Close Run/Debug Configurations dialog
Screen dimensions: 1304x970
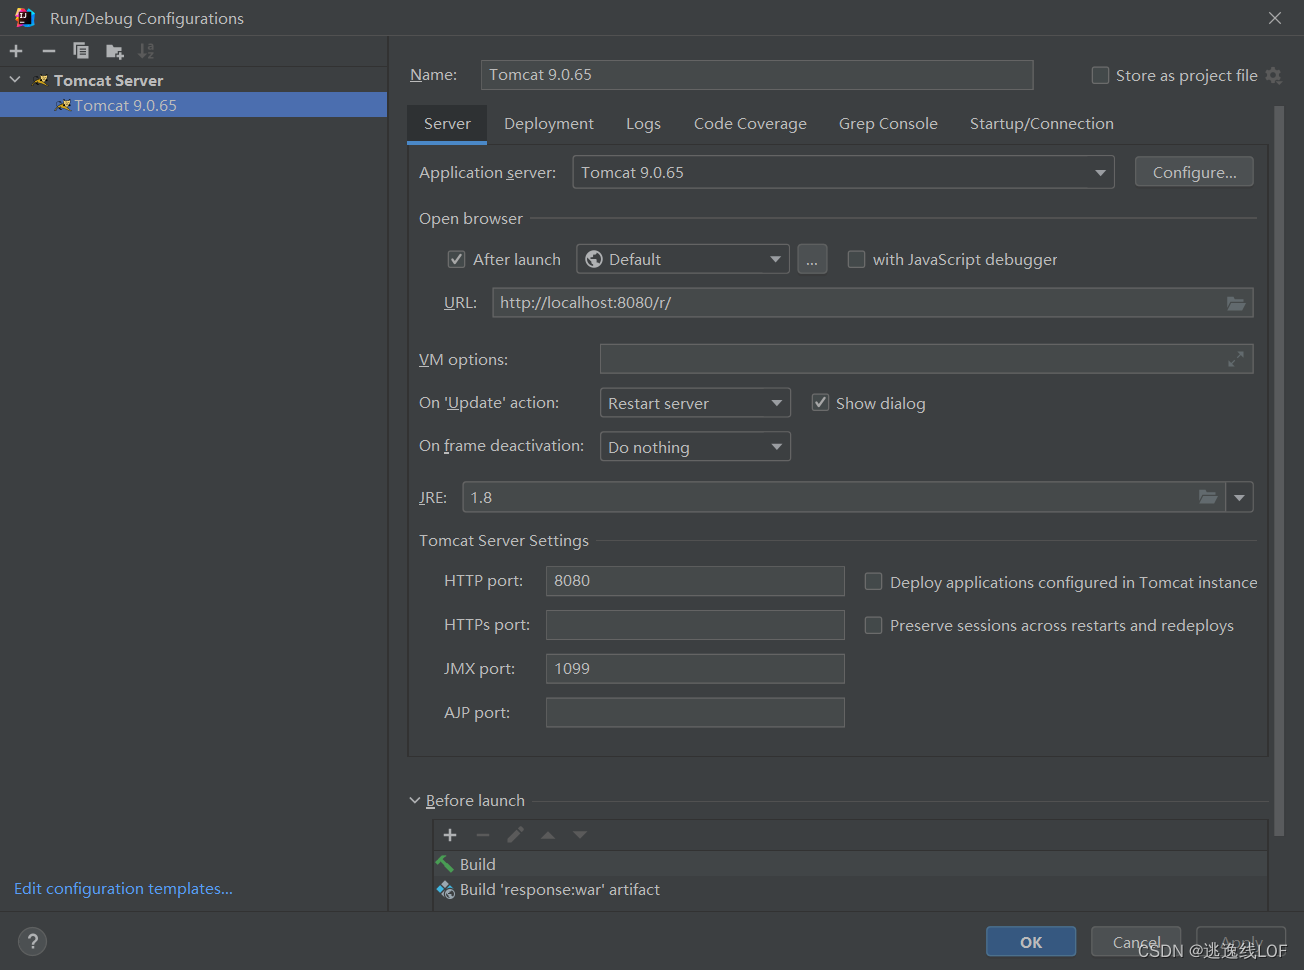pyautogui.click(x=1275, y=18)
